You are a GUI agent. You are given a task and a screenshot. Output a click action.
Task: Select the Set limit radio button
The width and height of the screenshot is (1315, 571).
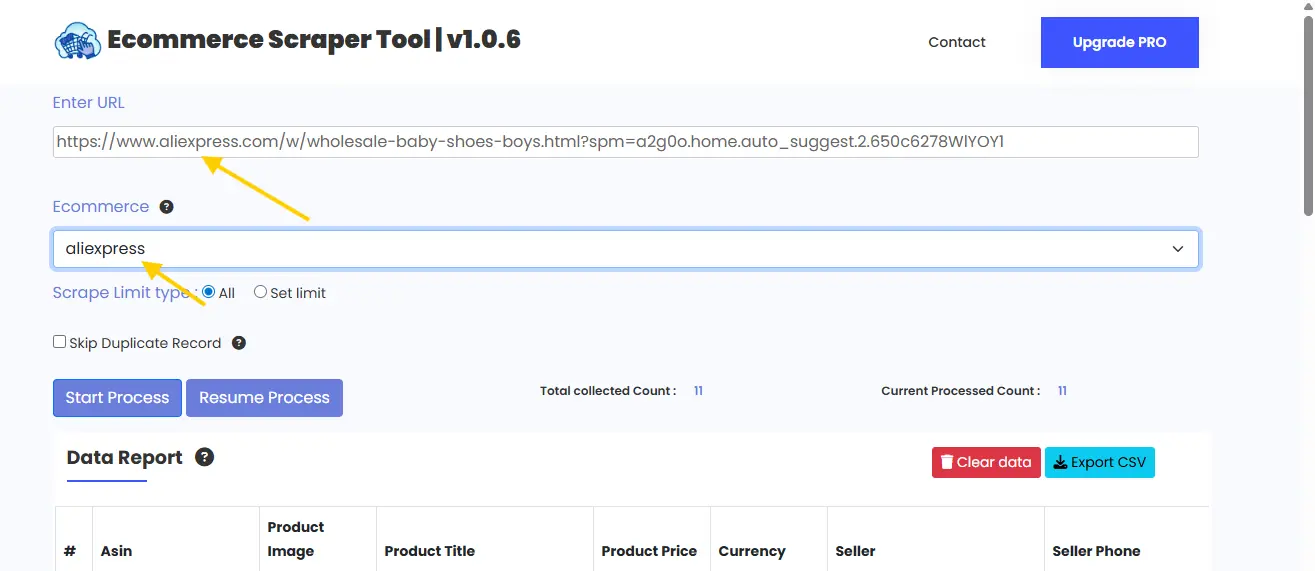pos(260,292)
